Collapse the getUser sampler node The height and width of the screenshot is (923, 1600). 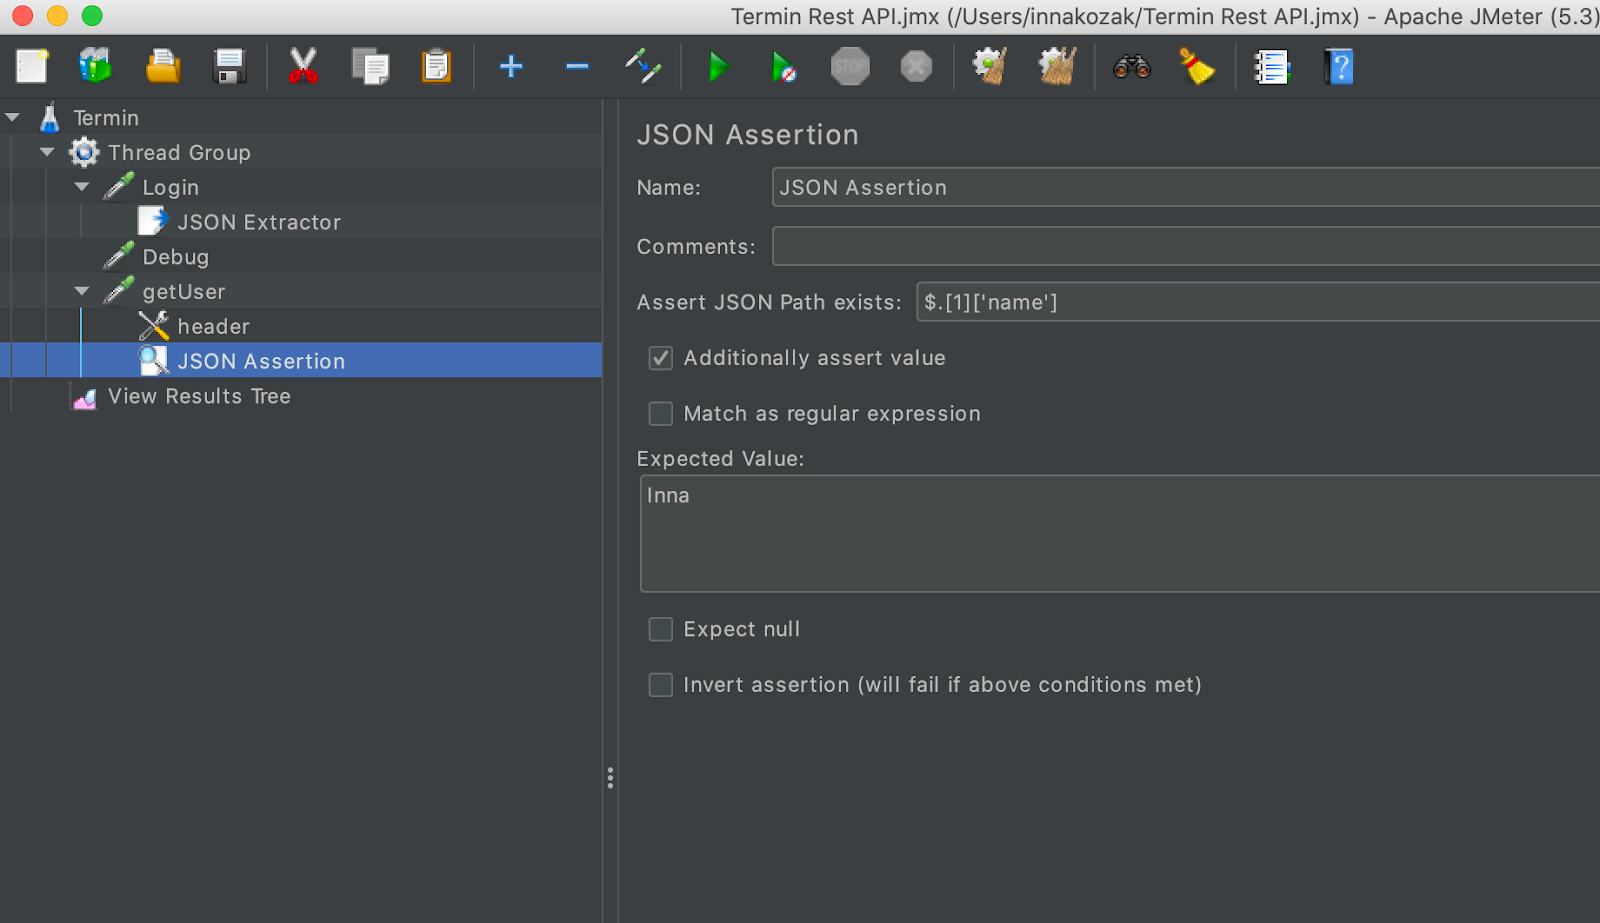point(82,291)
